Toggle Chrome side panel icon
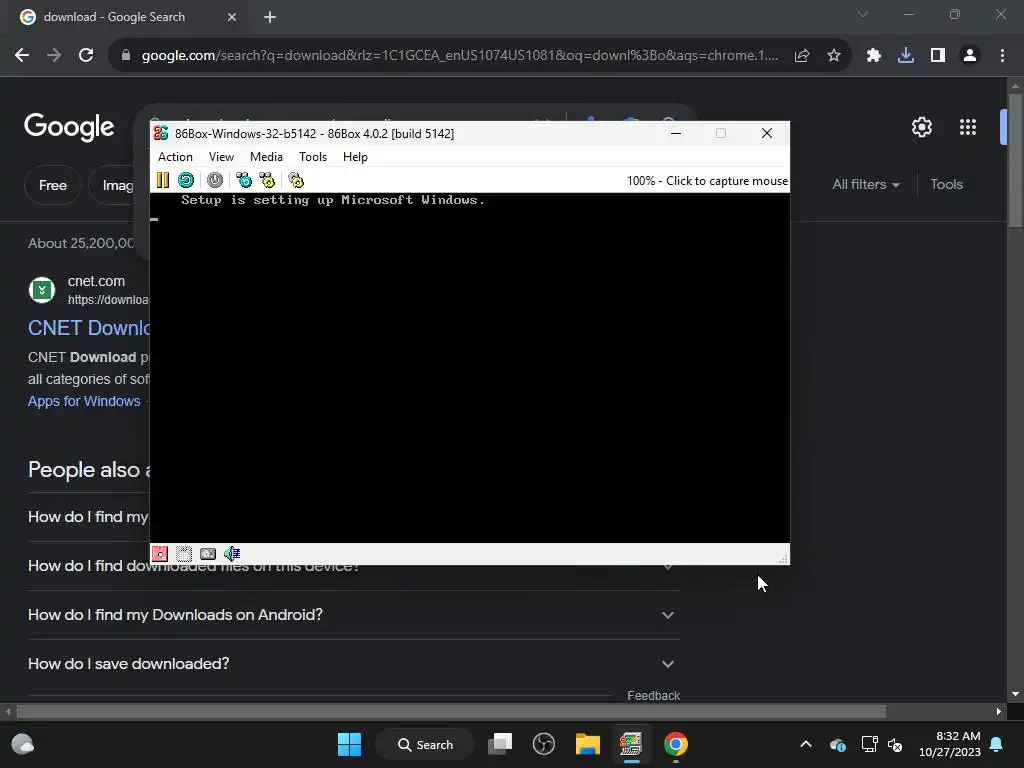 (x=938, y=56)
